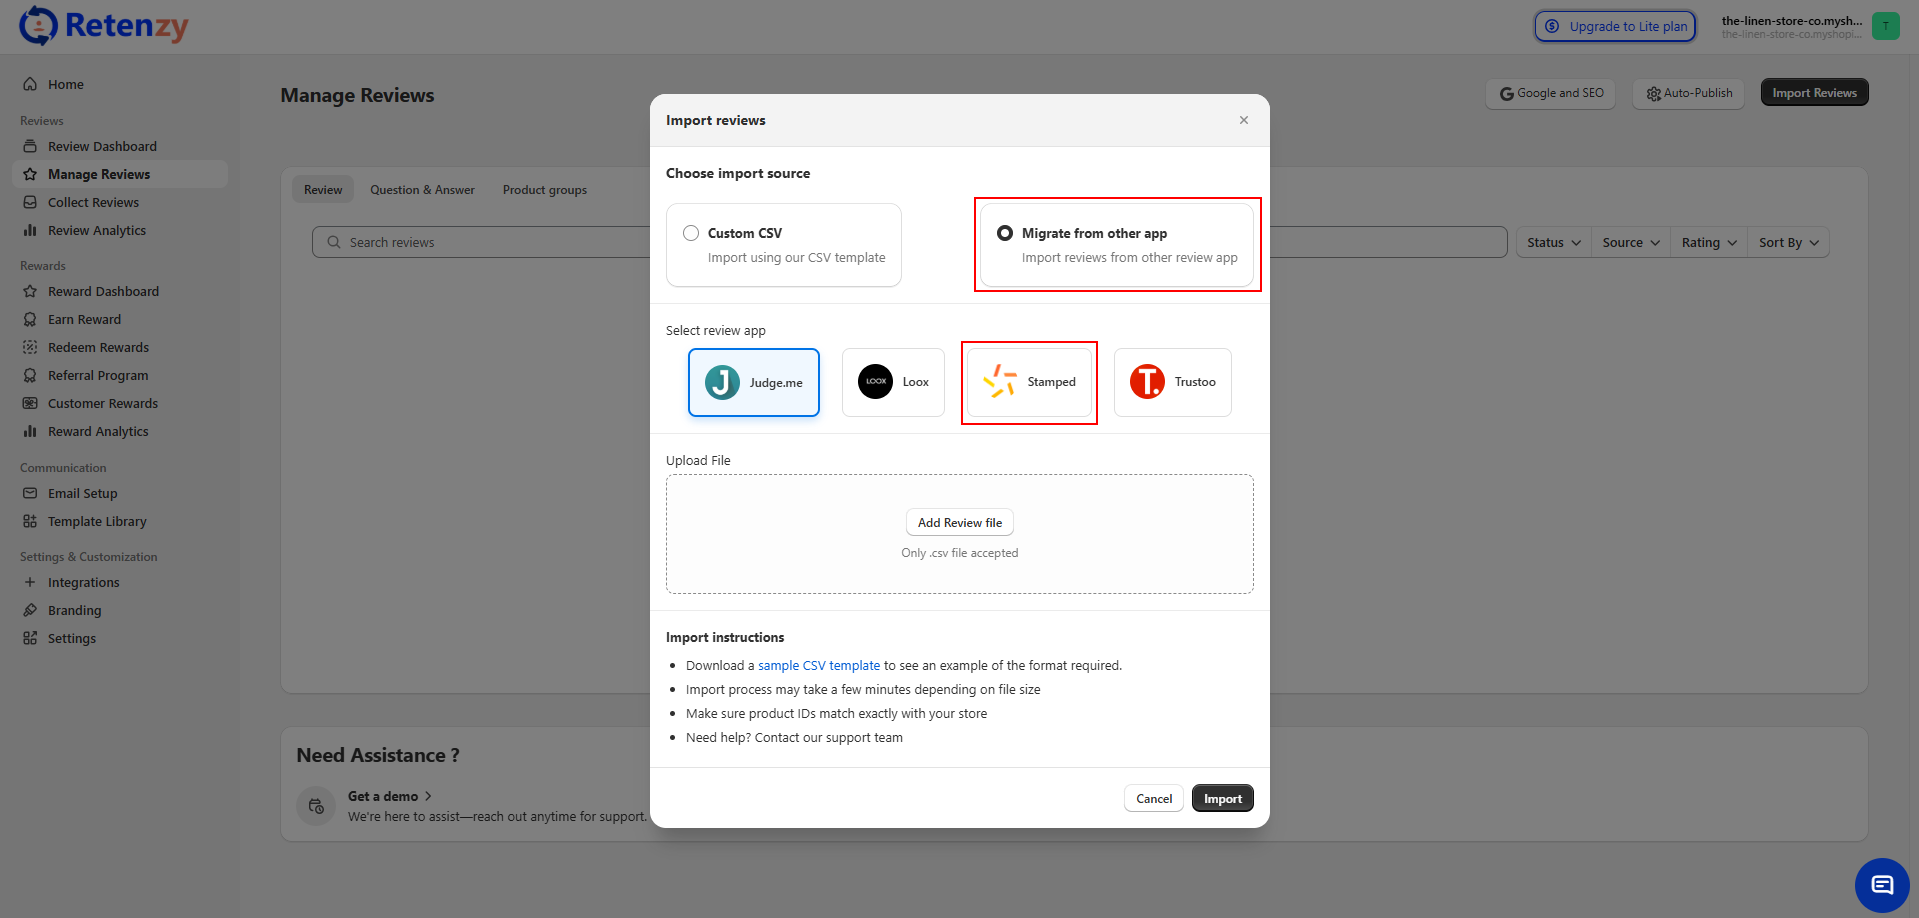
Task: Open Review Dashboard from sidebar
Action: click(120, 146)
